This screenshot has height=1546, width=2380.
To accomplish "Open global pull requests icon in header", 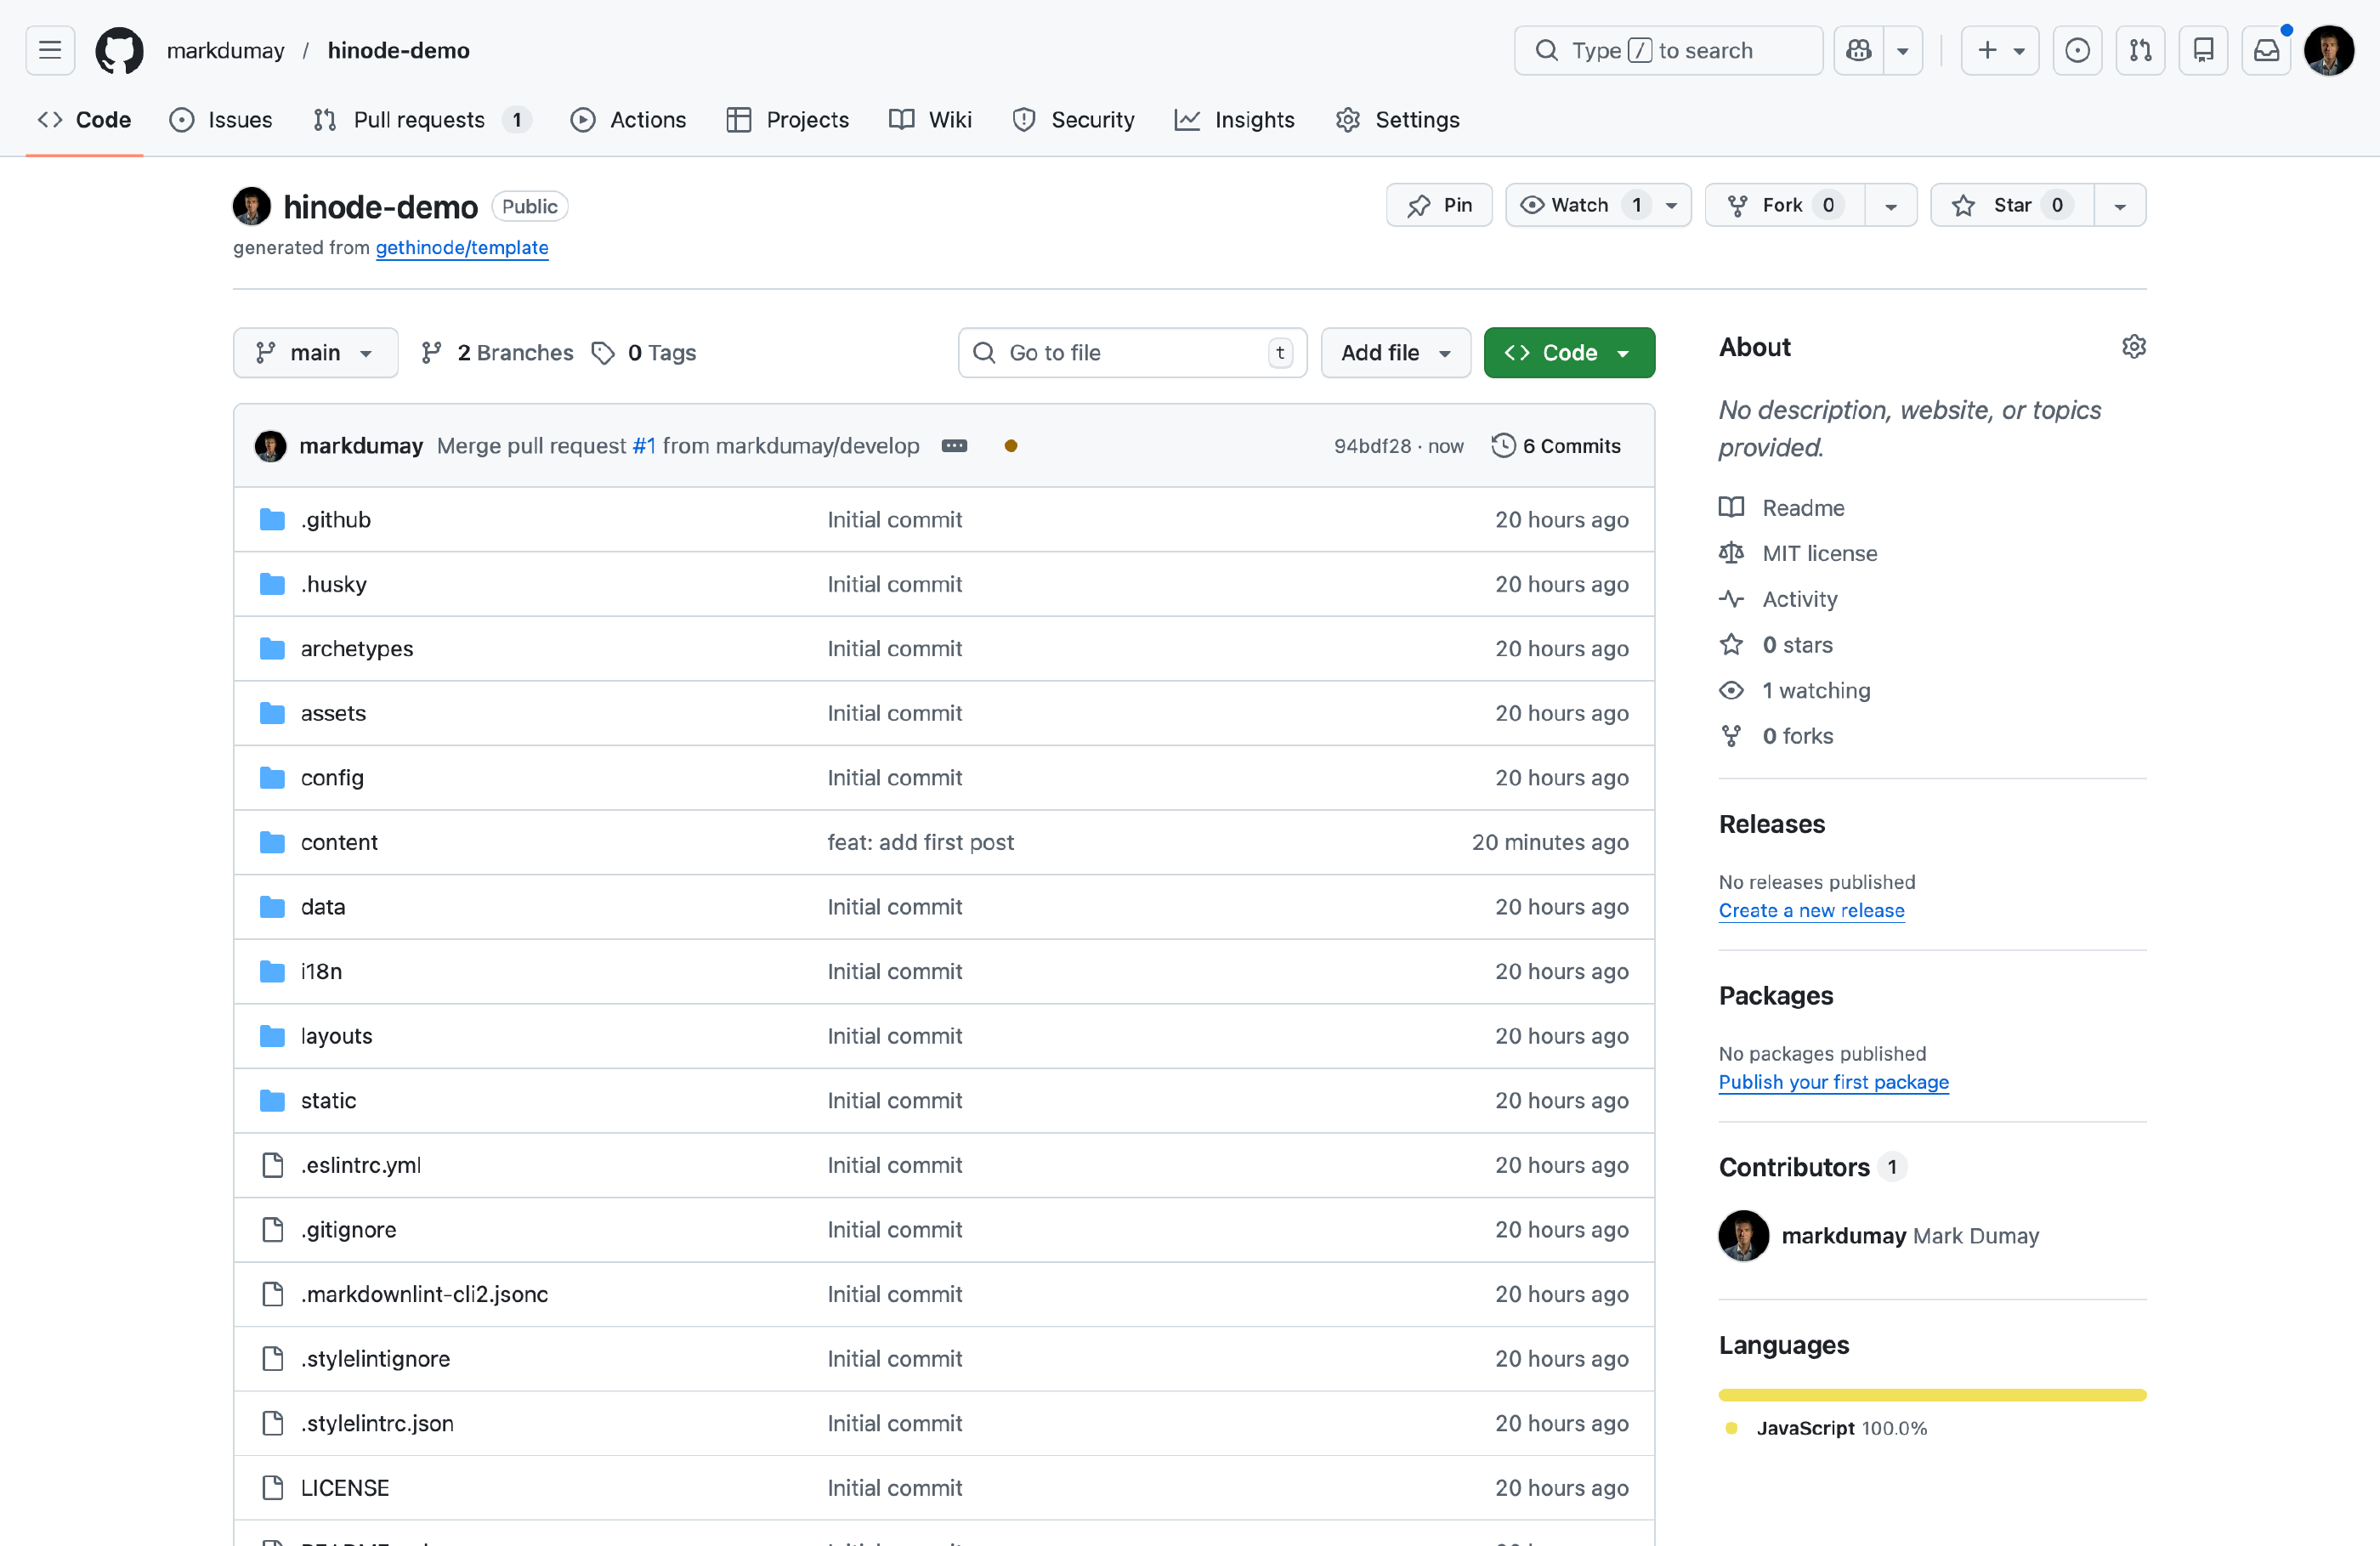I will click(x=2140, y=50).
